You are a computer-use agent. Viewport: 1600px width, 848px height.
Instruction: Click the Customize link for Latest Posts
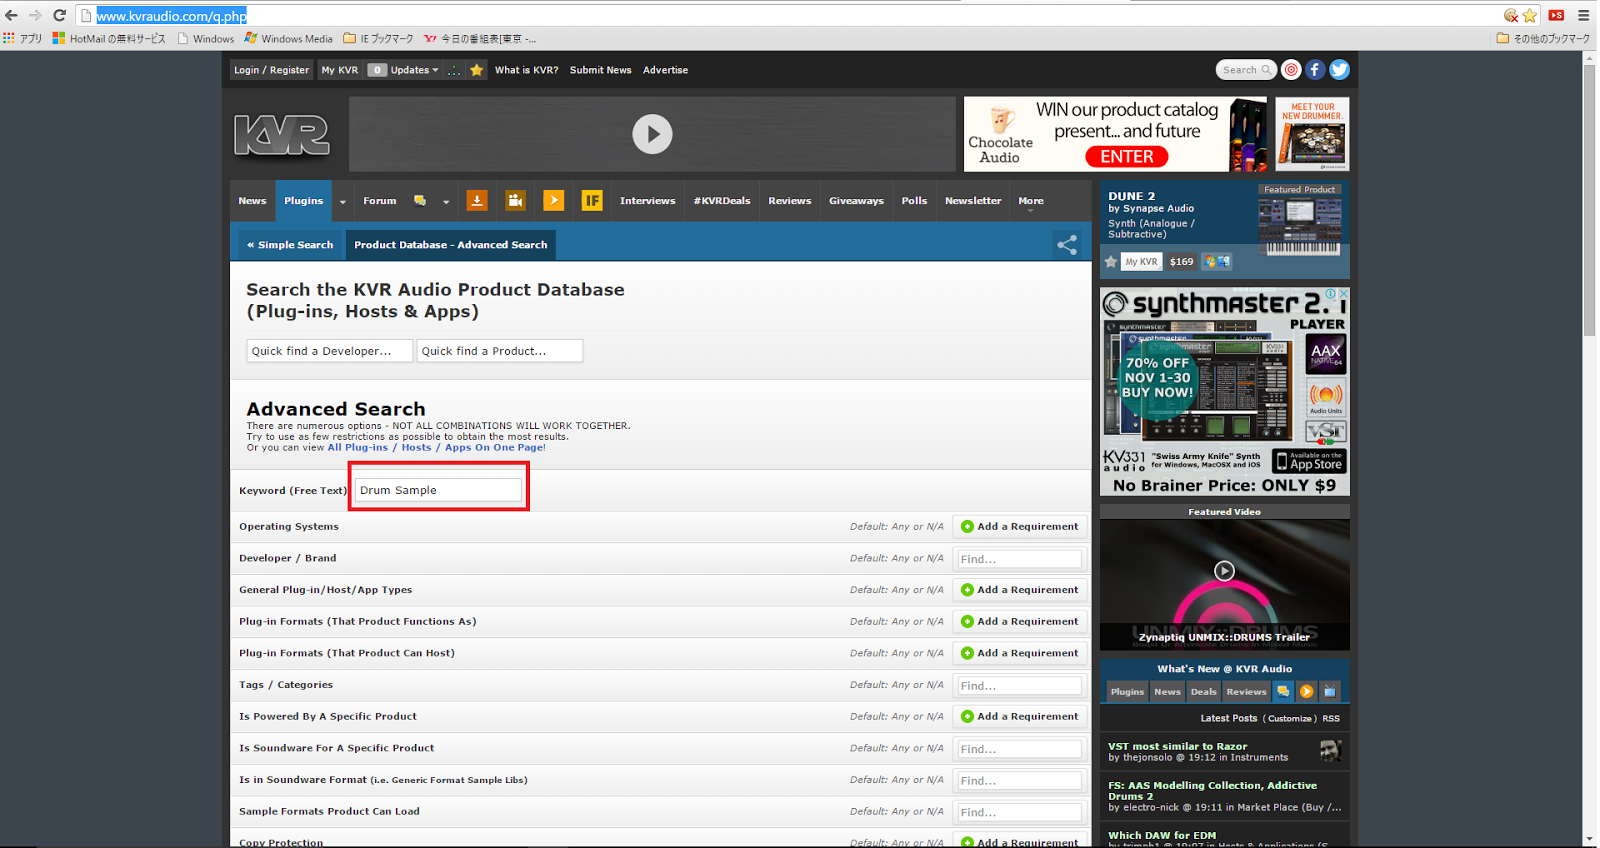coord(1290,719)
